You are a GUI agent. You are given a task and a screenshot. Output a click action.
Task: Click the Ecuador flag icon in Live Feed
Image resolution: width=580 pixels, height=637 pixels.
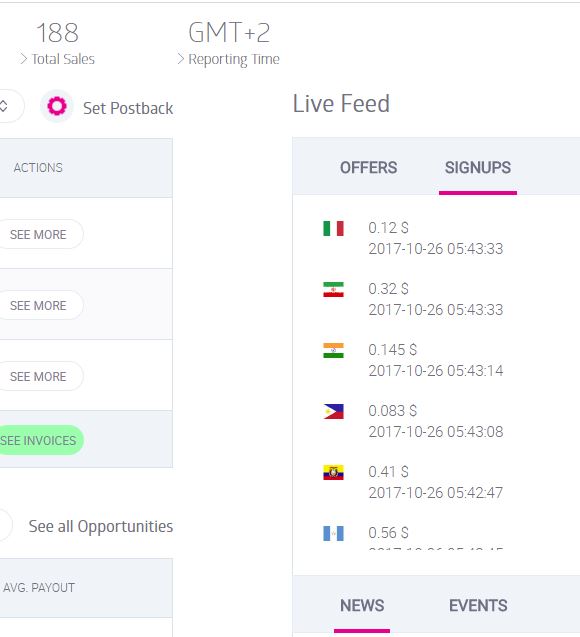click(x=333, y=472)
